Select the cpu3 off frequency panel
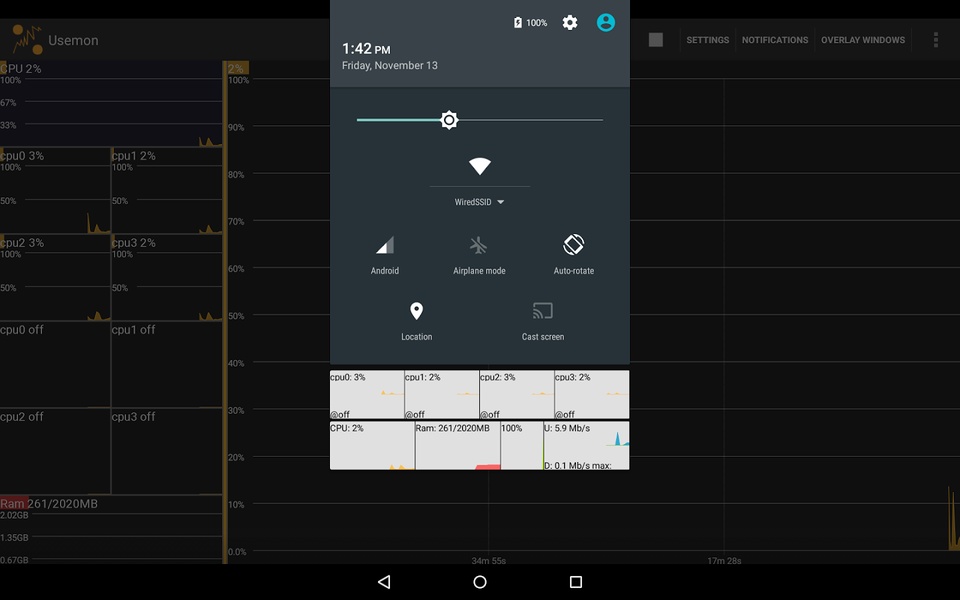This screenshot has height=600, width=960. [167, 452]
